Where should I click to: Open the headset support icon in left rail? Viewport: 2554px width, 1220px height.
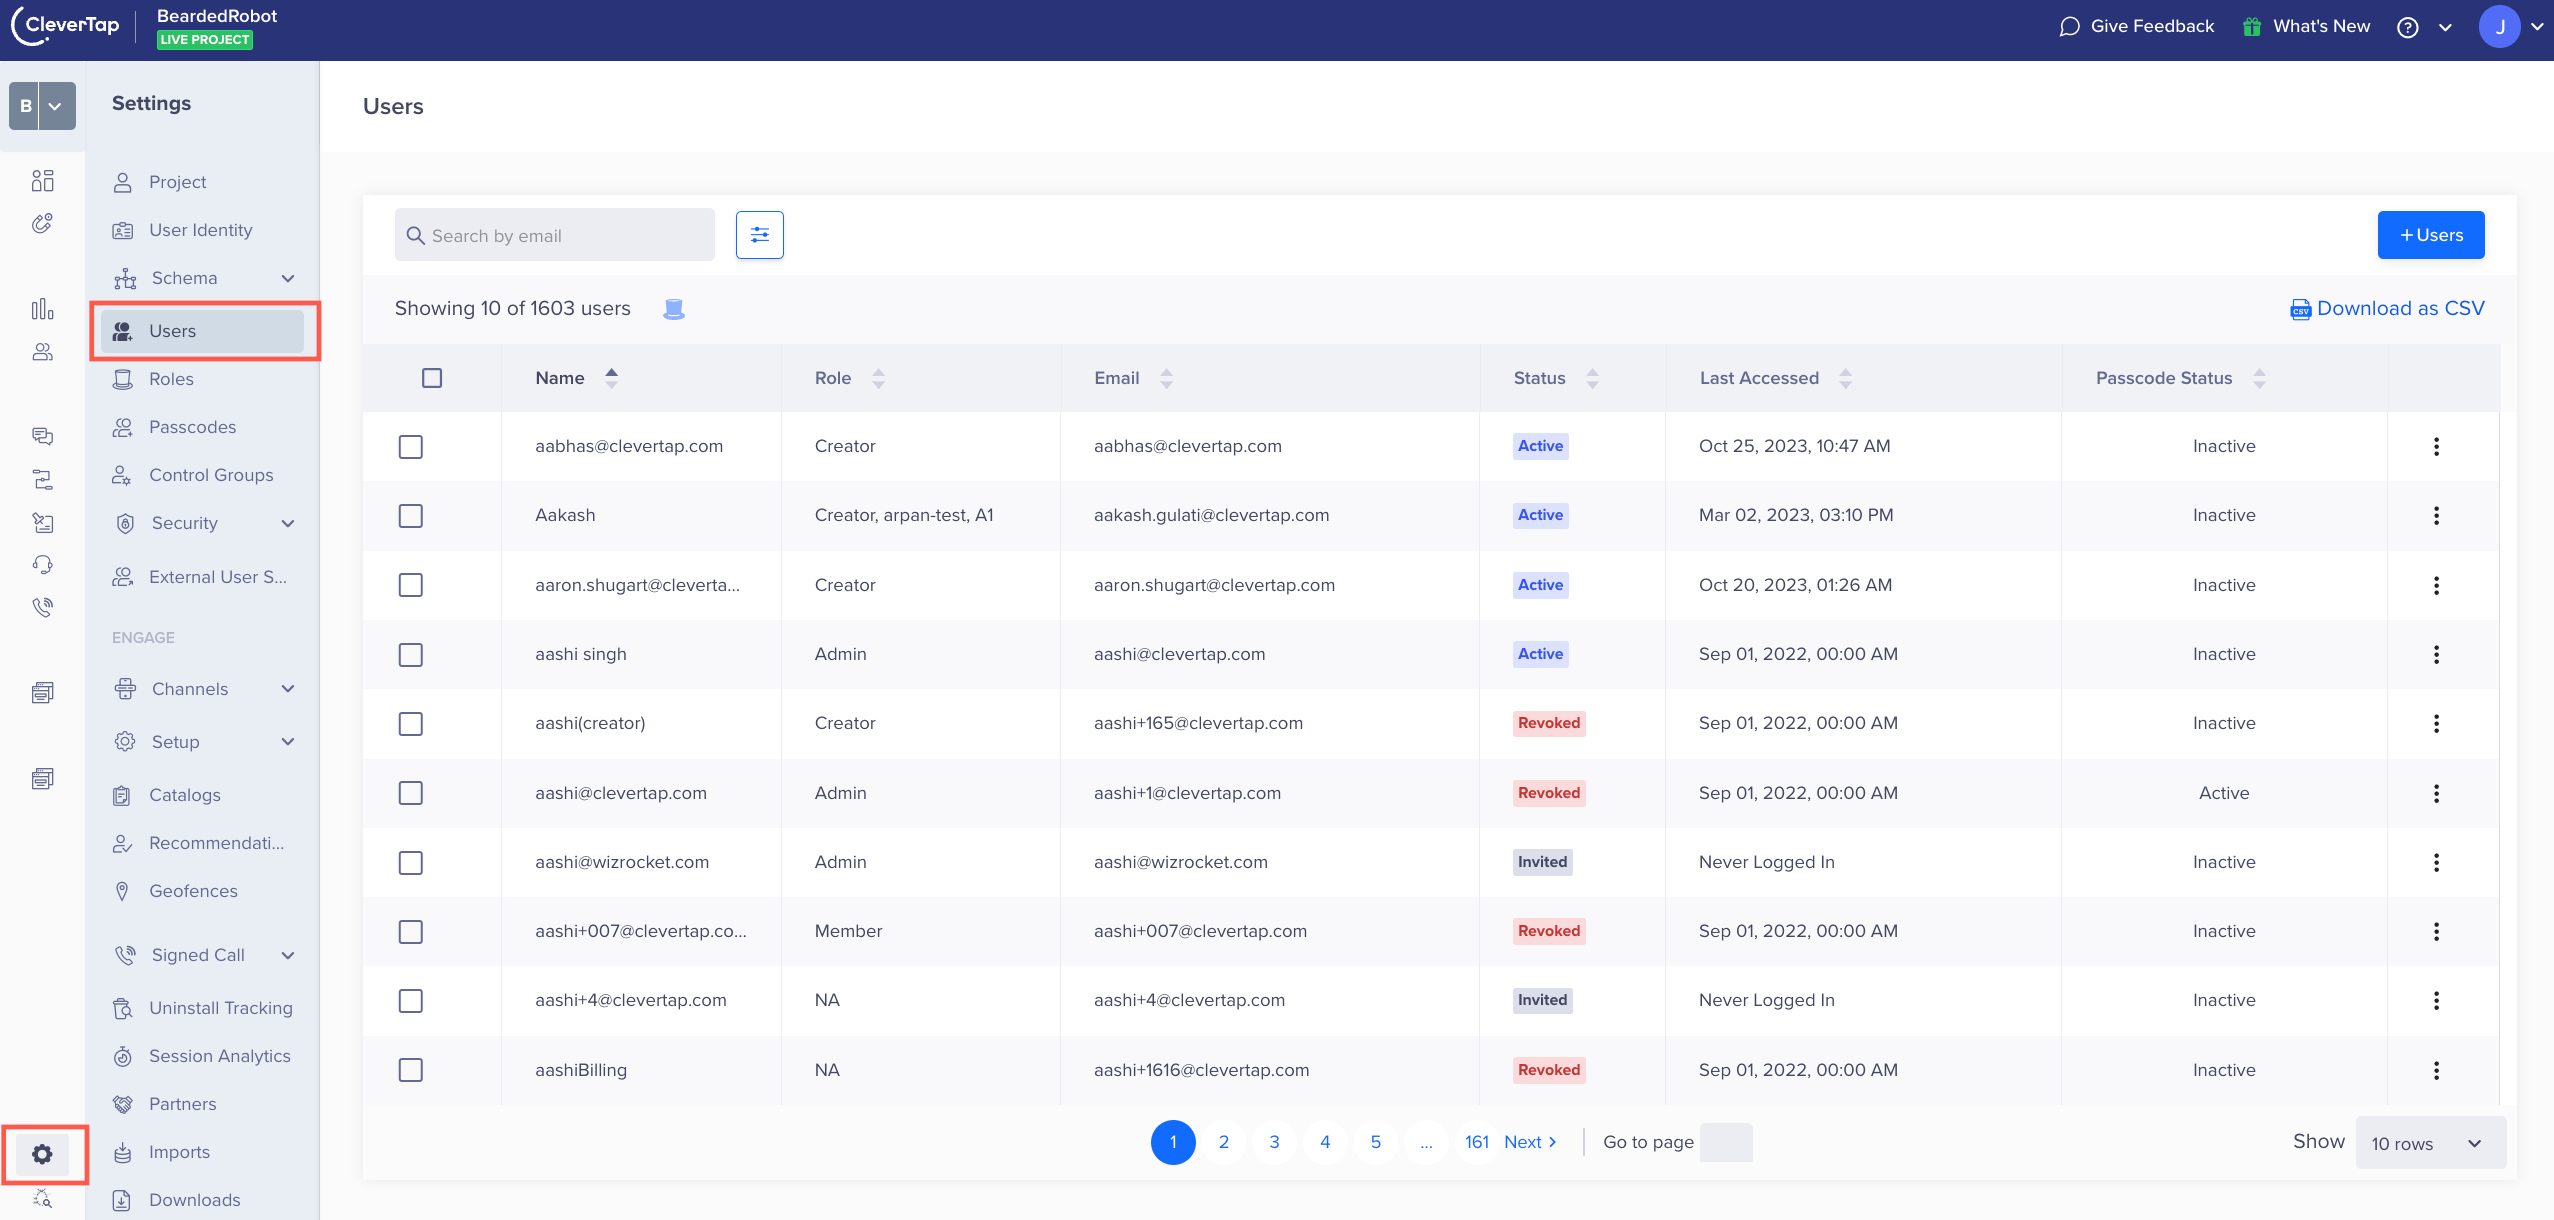pyautogui.click(x=42, y=564)
